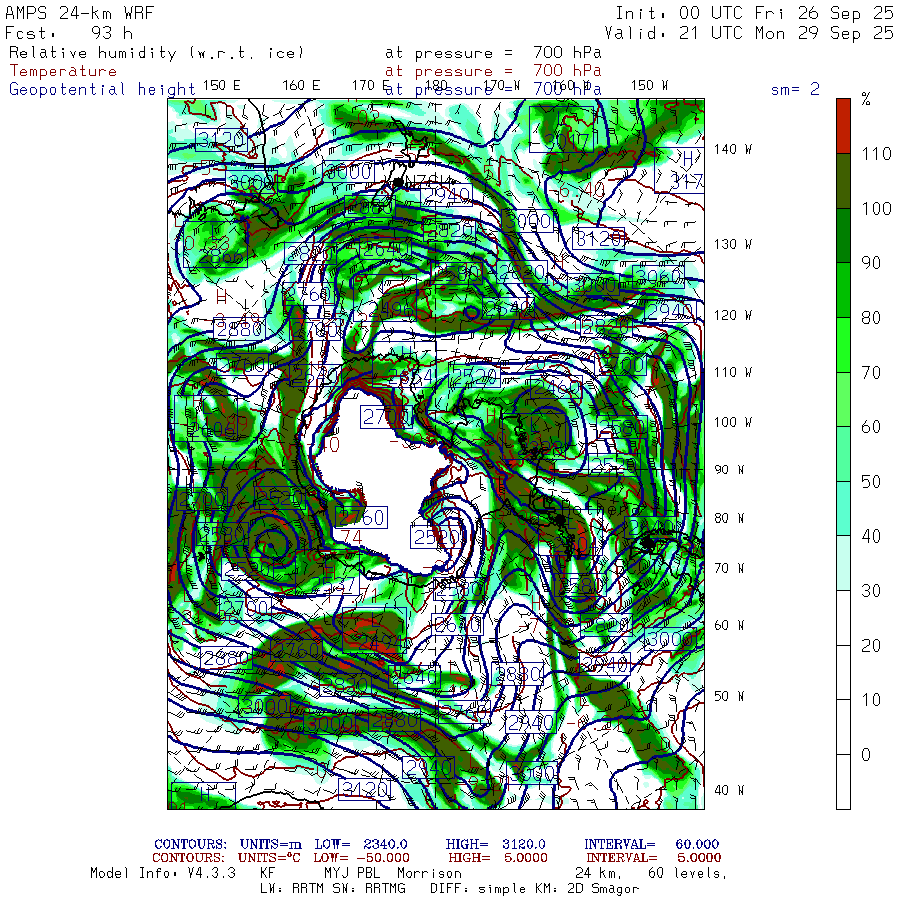900x900 pixels.
Task: Click the 'Fcst: 93 h' forecast hour text
Action: click(x=69, y=33)
